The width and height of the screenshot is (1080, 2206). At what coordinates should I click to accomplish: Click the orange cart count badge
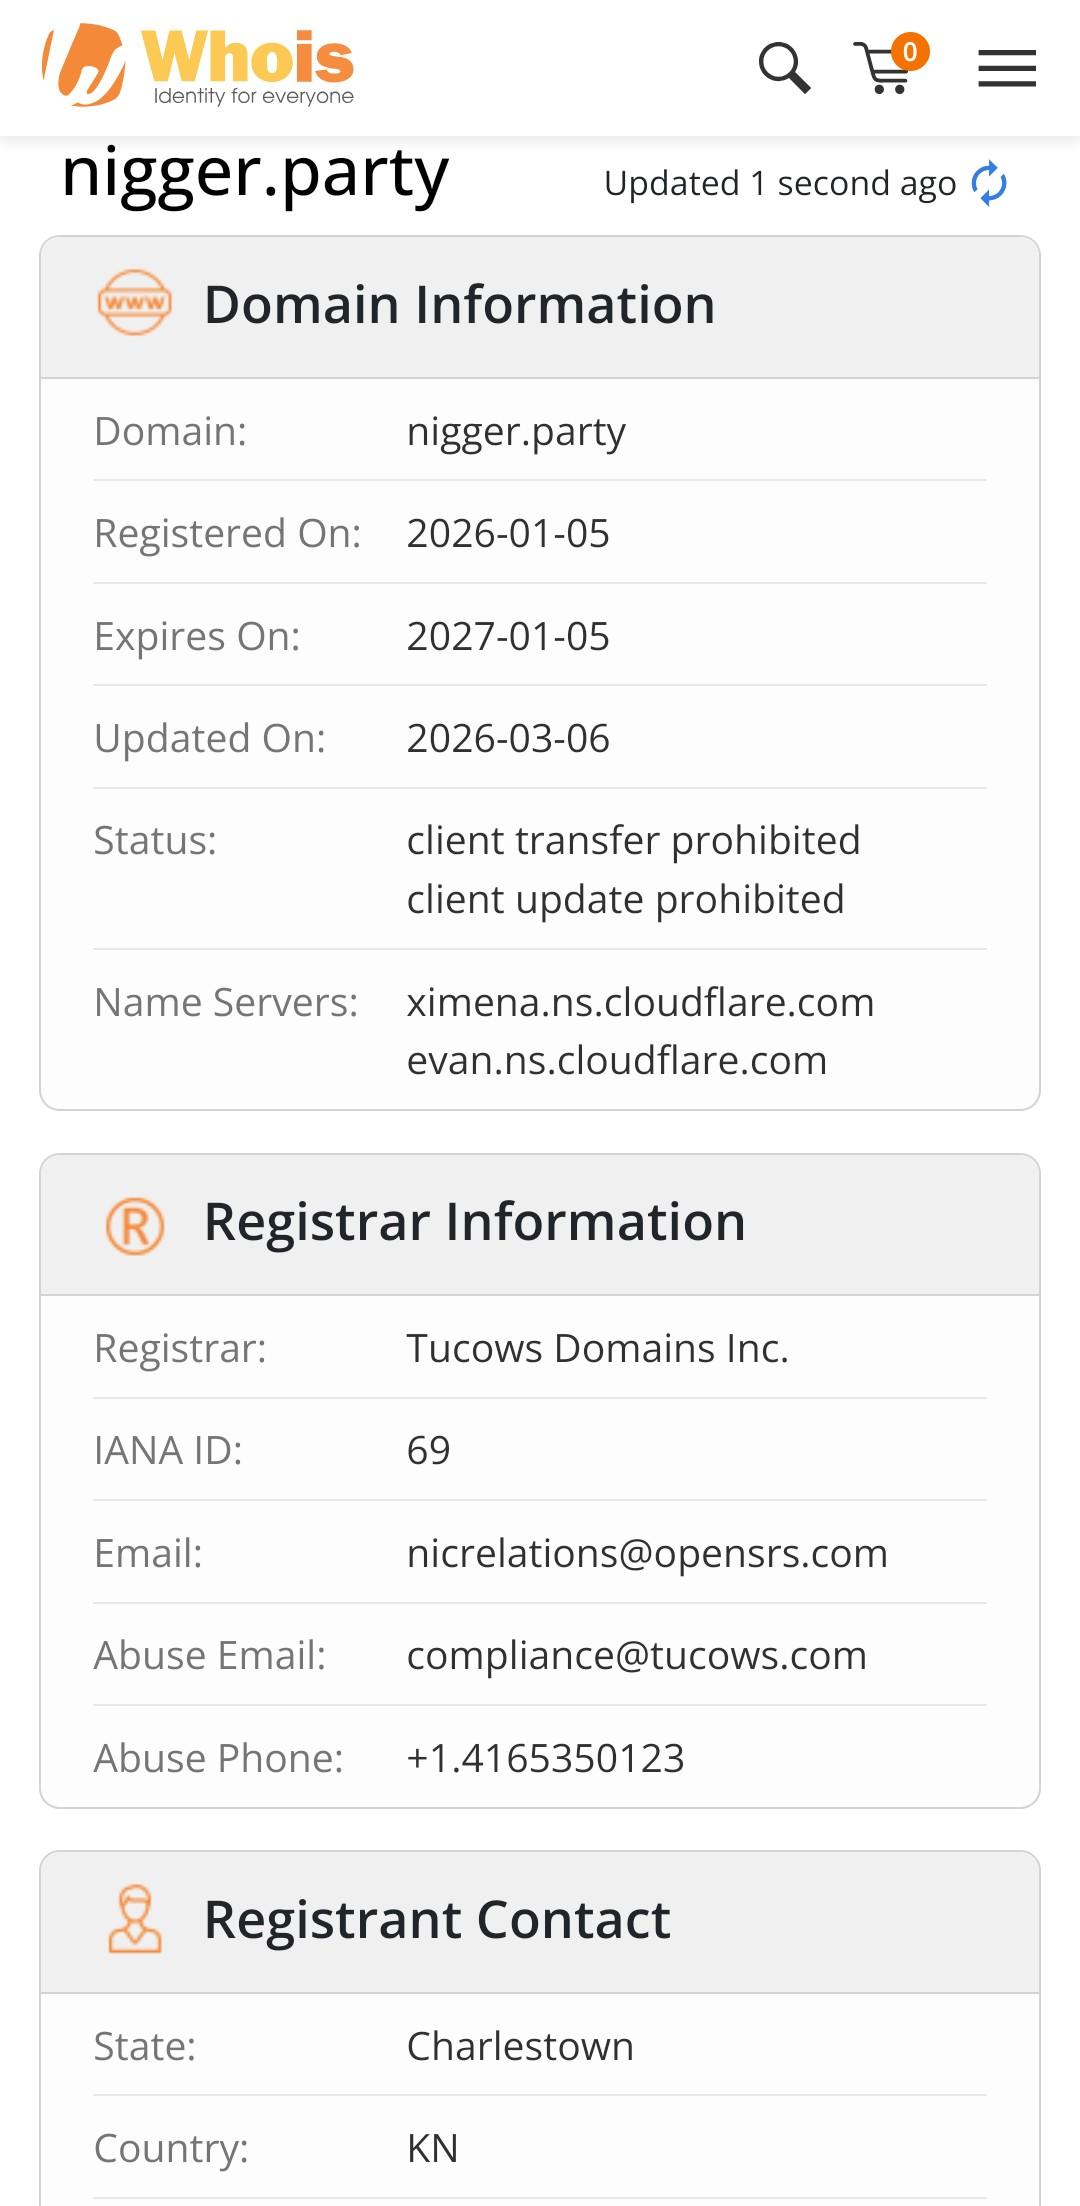tap(910, 51)
